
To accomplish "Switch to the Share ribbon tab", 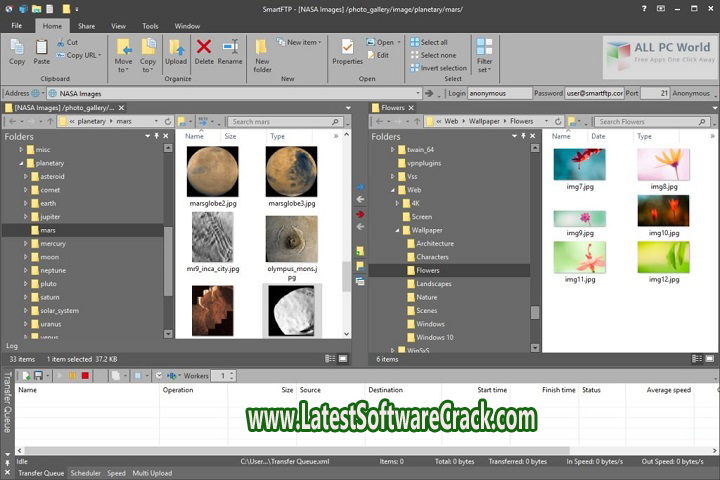I will pos(87,25).
